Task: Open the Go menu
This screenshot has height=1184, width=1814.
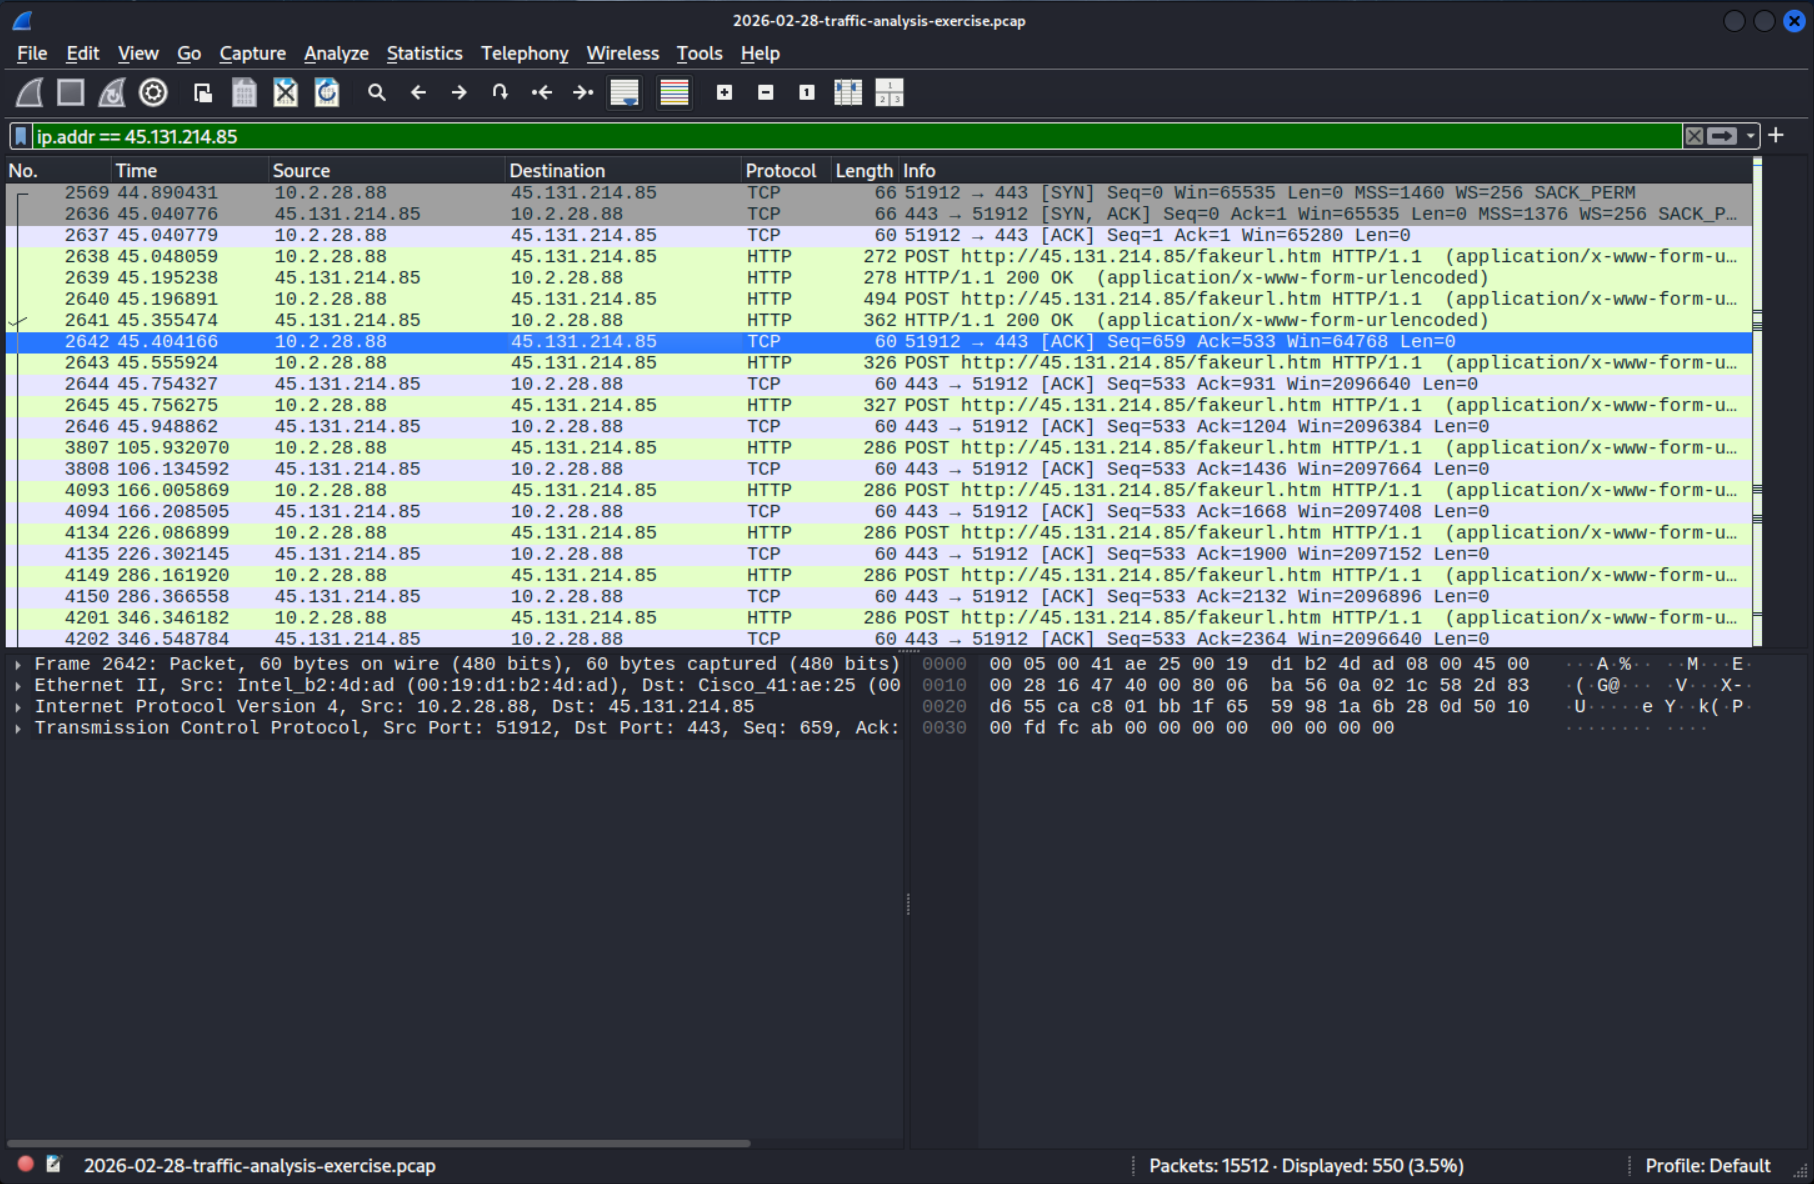Action: [x=189, y=53]
